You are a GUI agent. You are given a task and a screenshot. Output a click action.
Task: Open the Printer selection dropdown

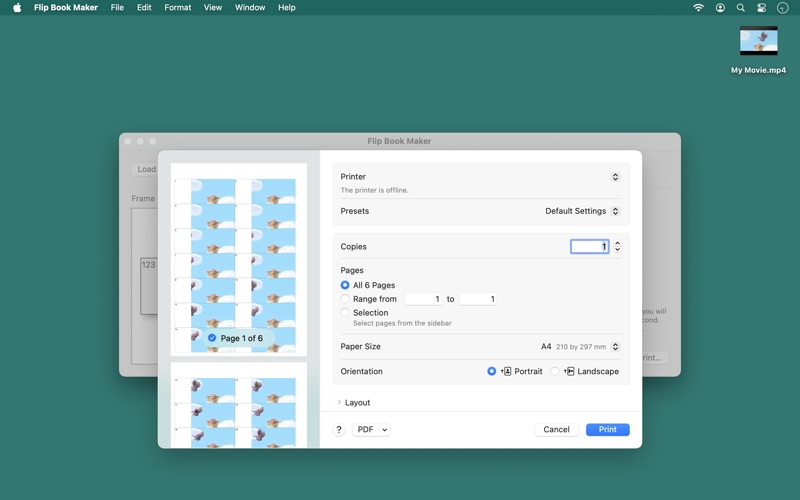615,177
